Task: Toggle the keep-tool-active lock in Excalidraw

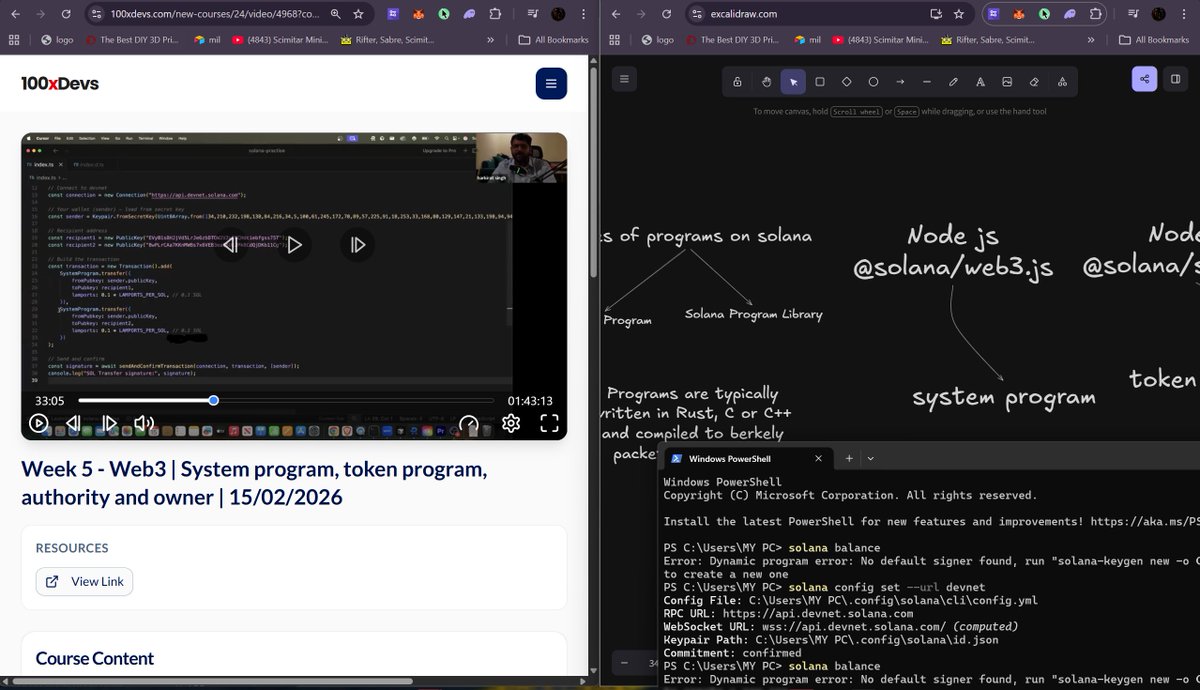Action: pos(737,82)
